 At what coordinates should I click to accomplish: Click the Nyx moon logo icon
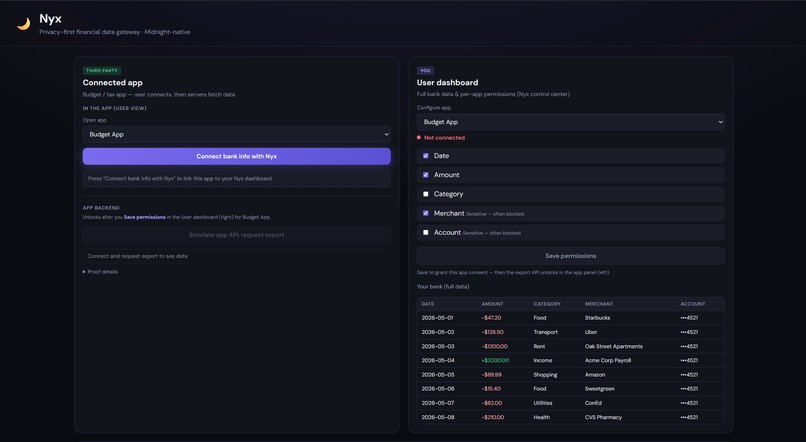(x=23, y=24)
